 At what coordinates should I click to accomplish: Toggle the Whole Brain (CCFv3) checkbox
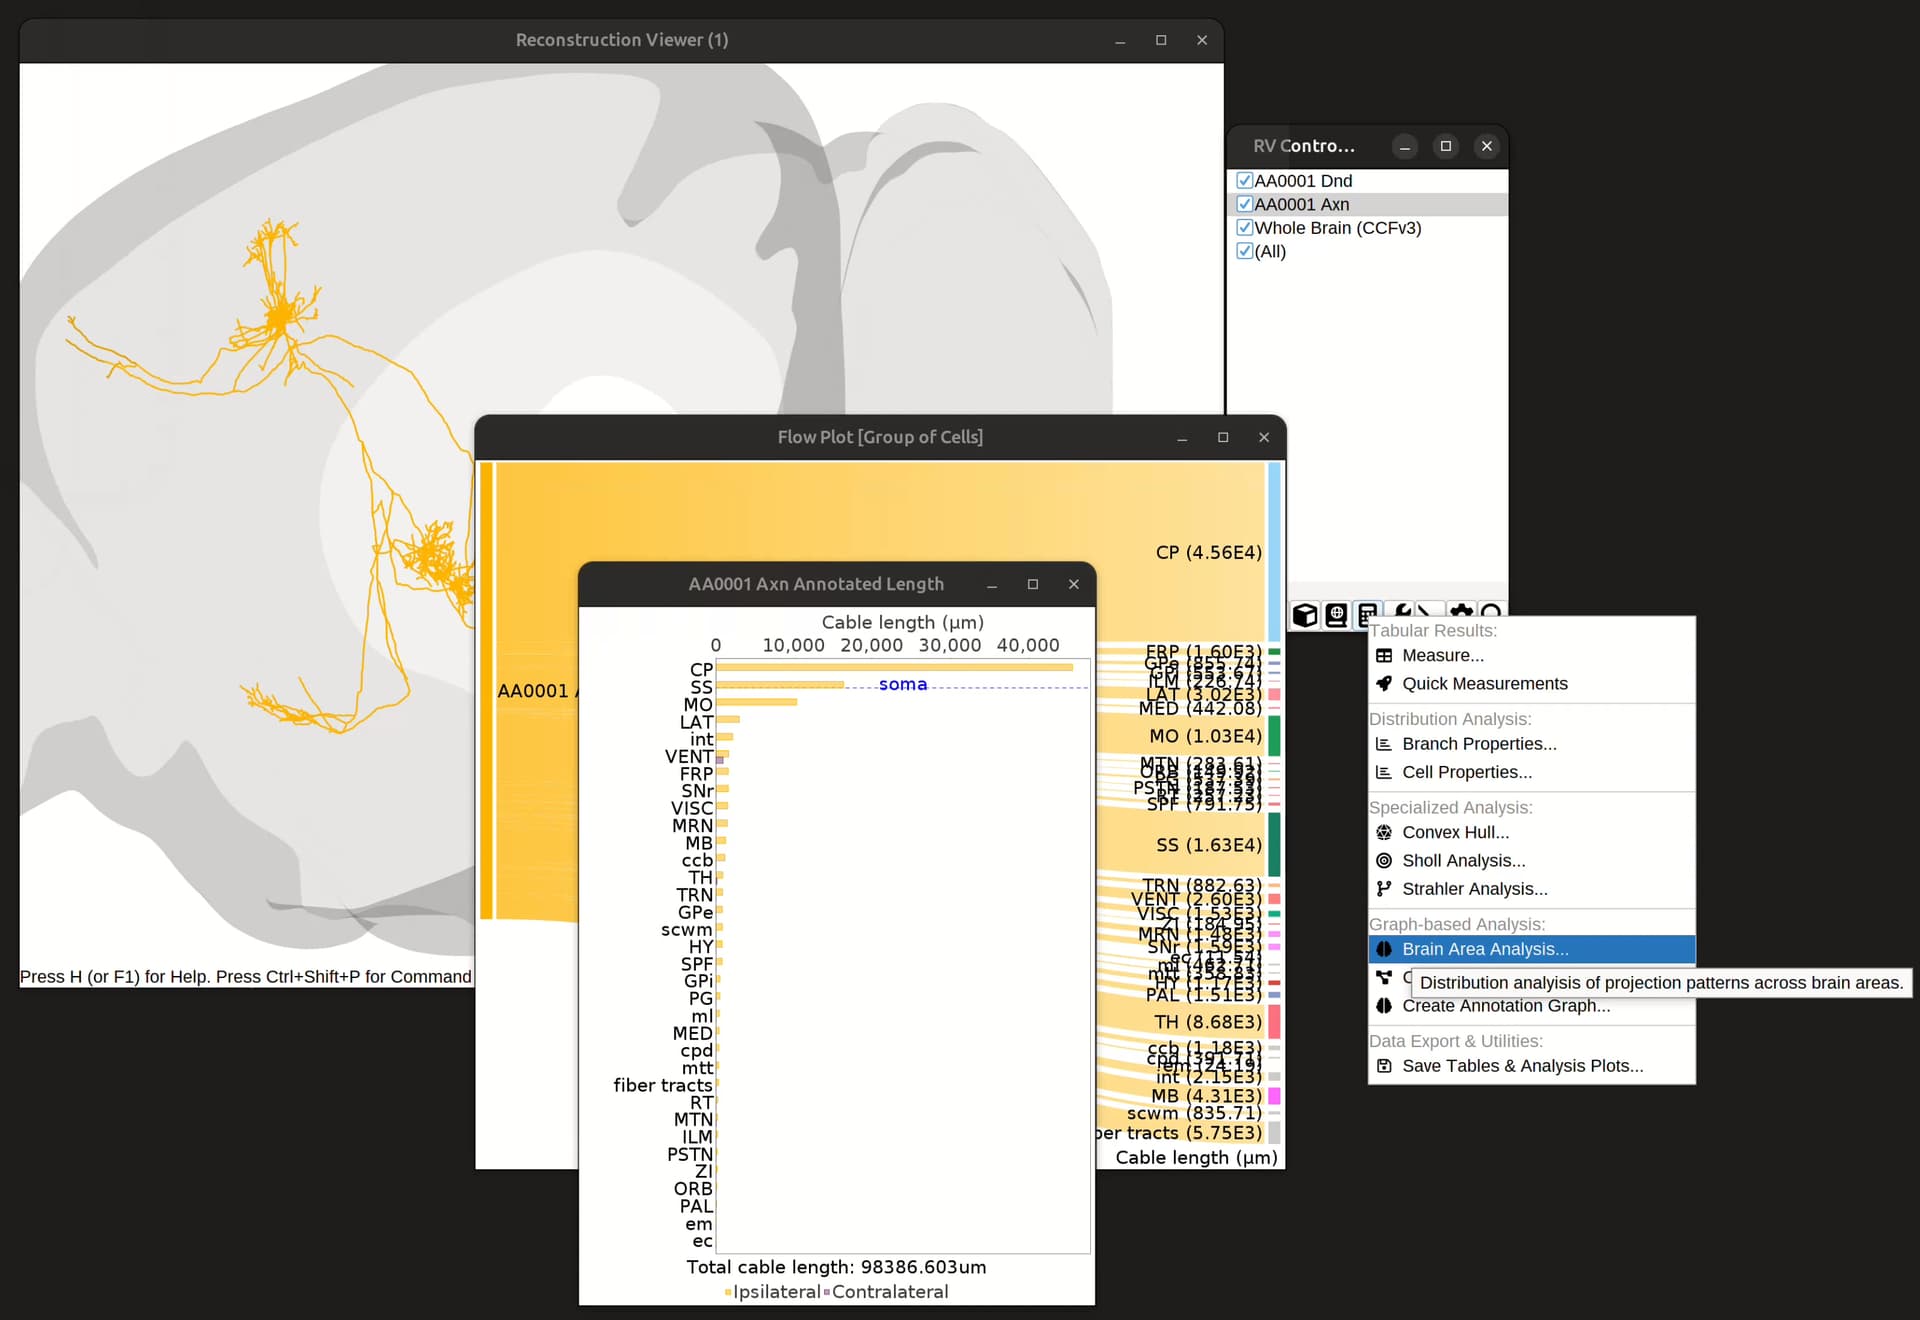click(x=1245, y=227)
